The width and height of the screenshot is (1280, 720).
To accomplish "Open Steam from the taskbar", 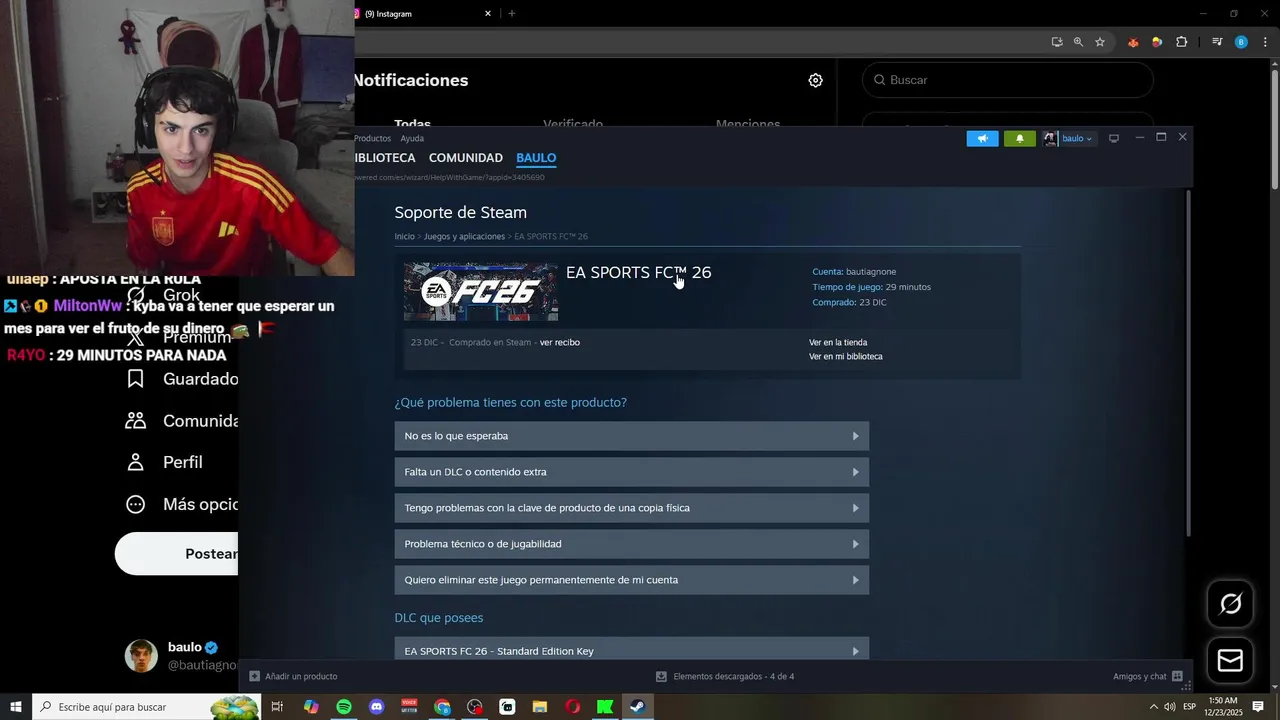I will (637, 707).
